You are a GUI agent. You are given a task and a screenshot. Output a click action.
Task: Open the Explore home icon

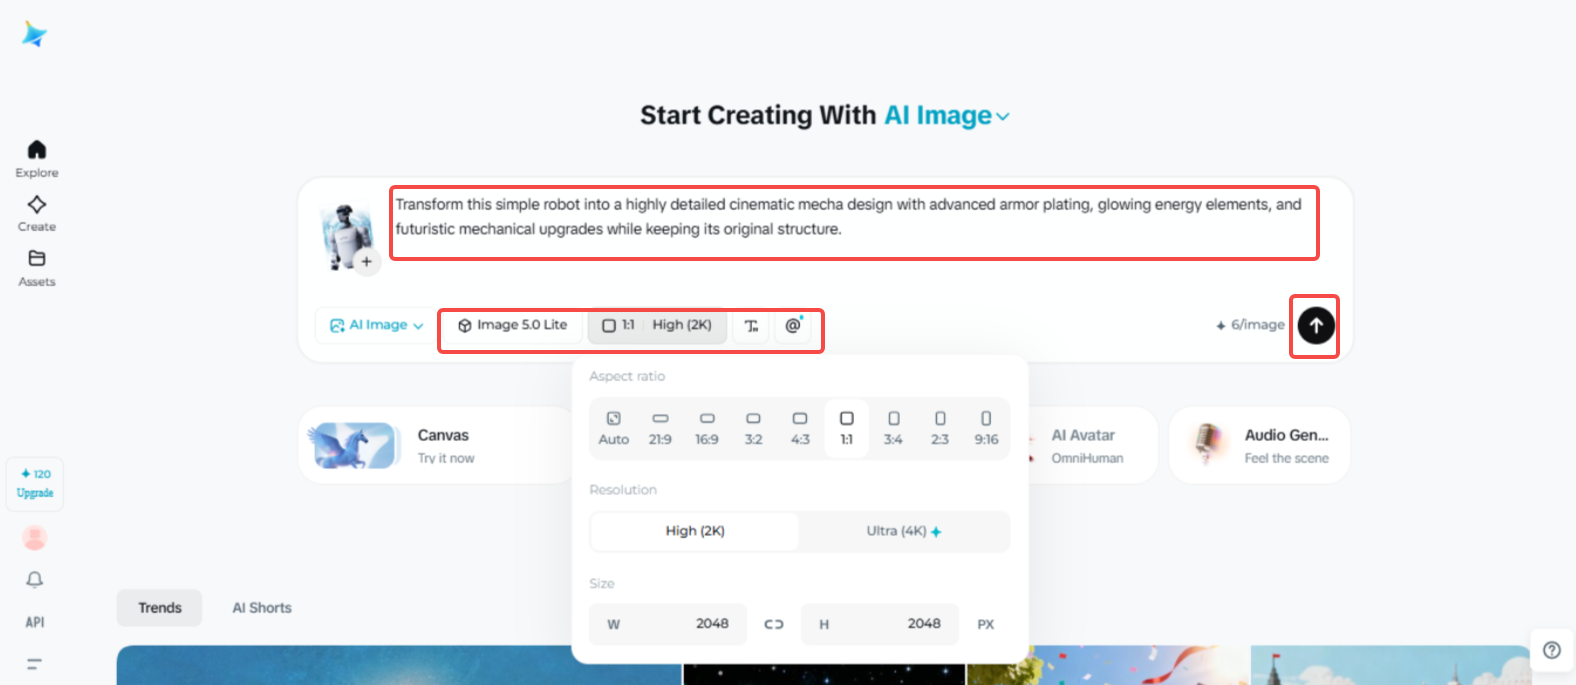[37, 150]
